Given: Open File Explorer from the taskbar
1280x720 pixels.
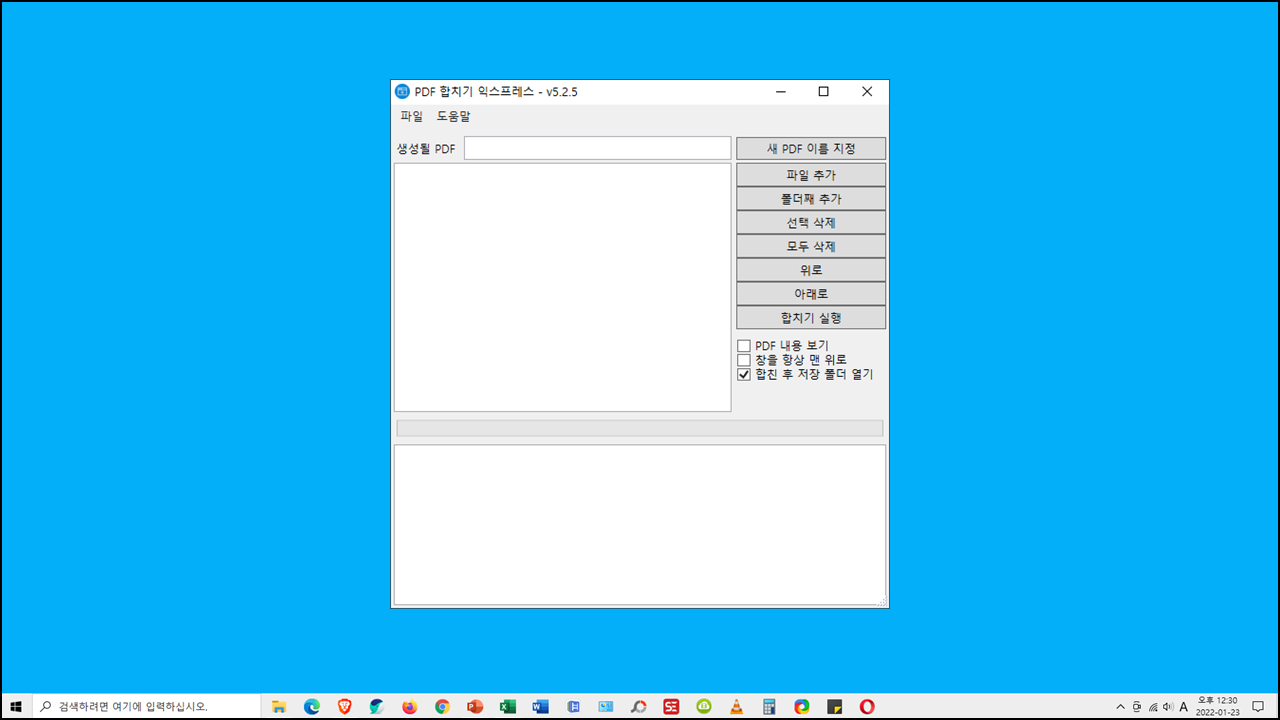Looking at the screenshot, I should pyautogui.click(x=279, y=707).
